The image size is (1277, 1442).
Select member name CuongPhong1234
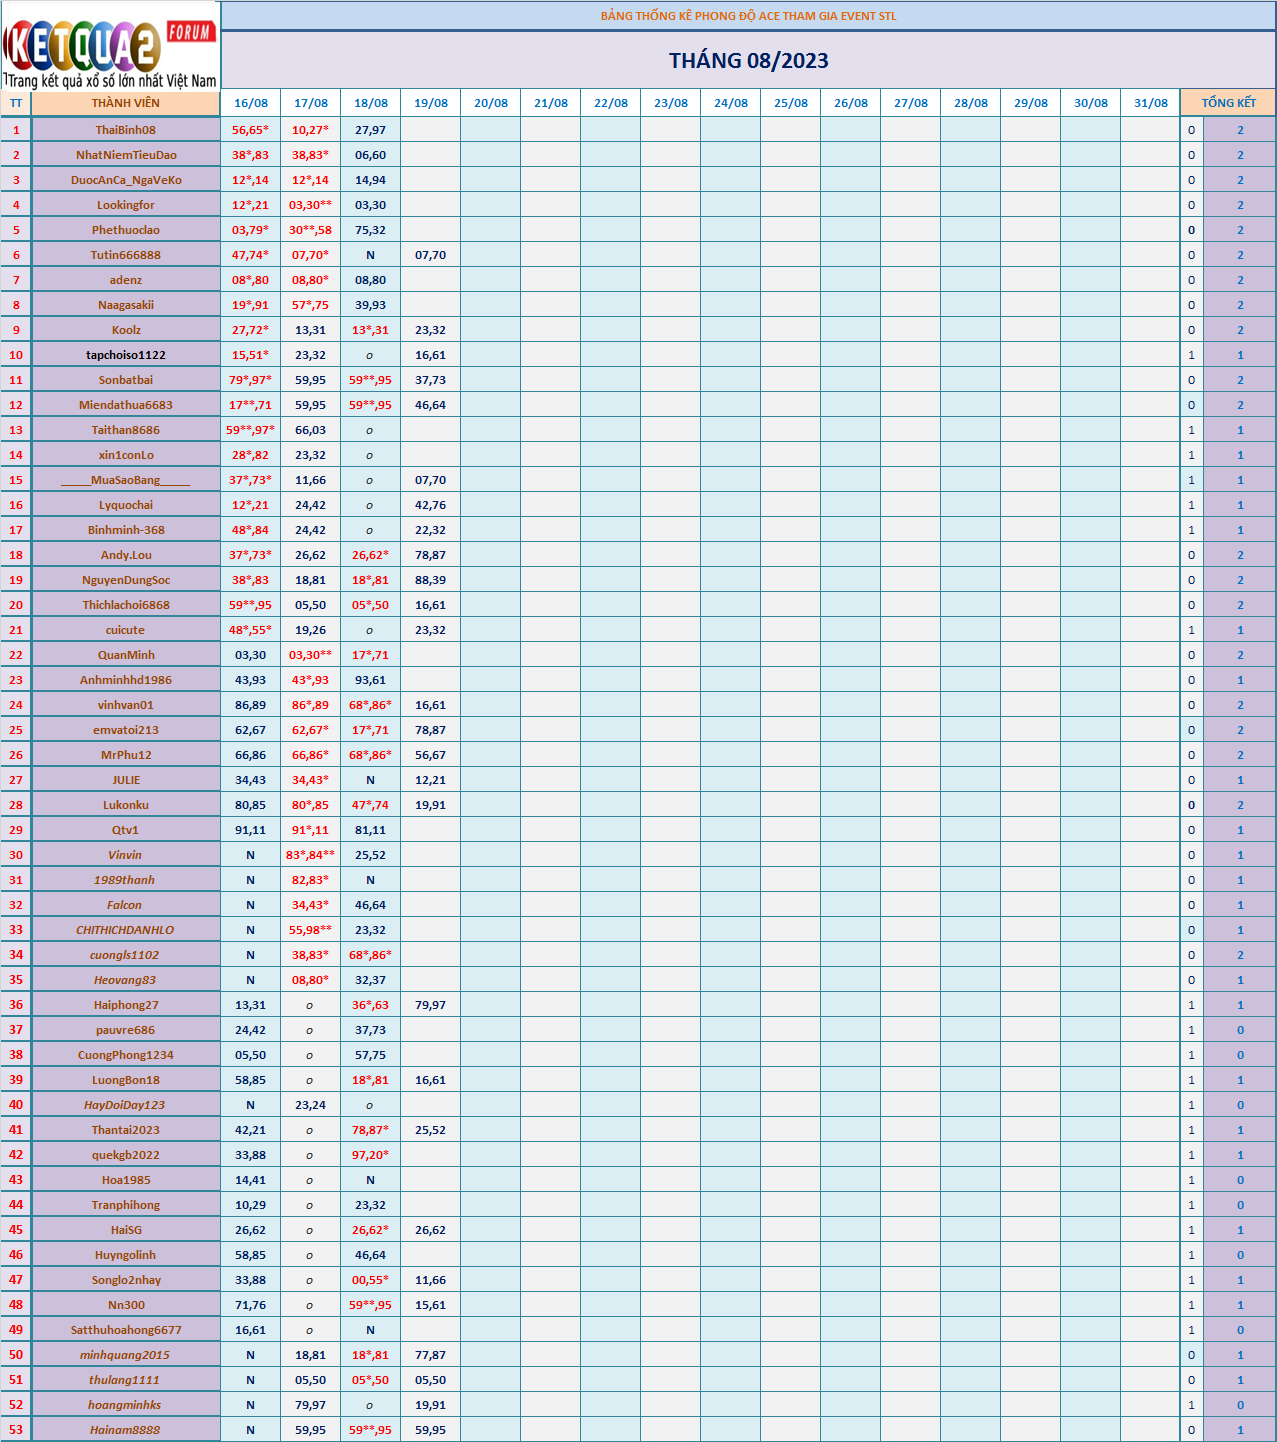tap(126, 1055)
